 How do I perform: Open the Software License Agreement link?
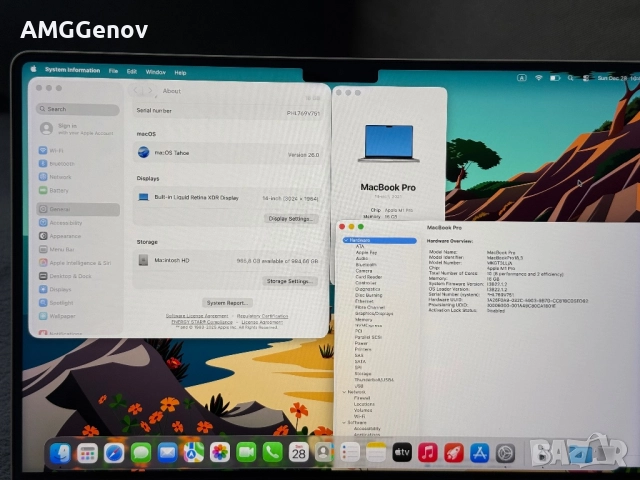pyautogui.click(x=197, y=316)
